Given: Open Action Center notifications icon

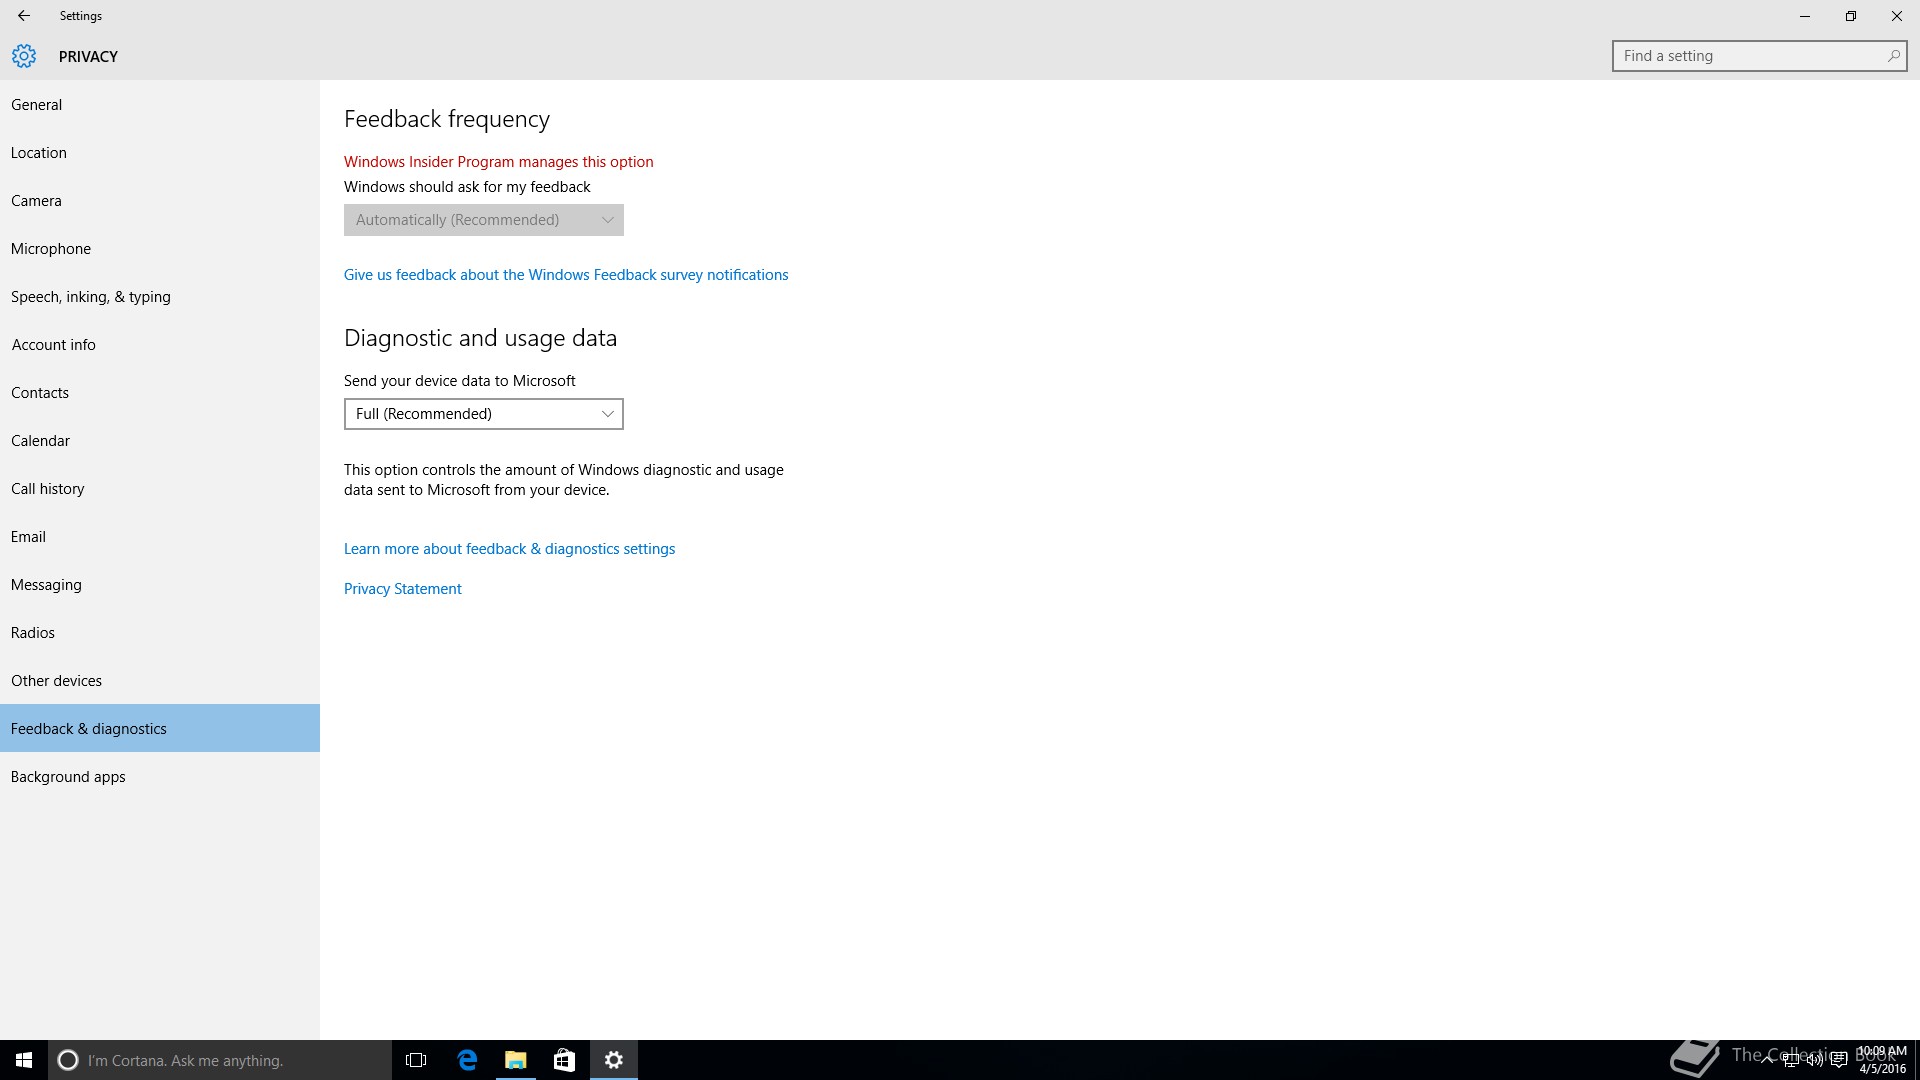Looking at the screenshot, I should click(1838, 1060).
